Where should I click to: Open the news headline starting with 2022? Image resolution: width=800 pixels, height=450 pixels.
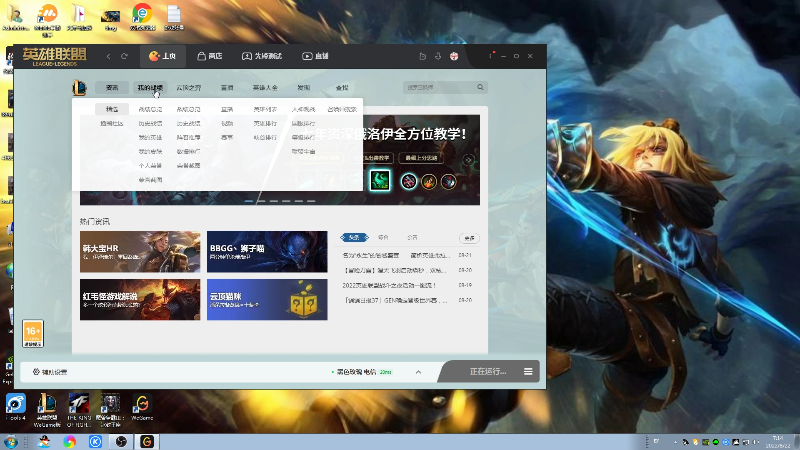[x=389, y=285]
